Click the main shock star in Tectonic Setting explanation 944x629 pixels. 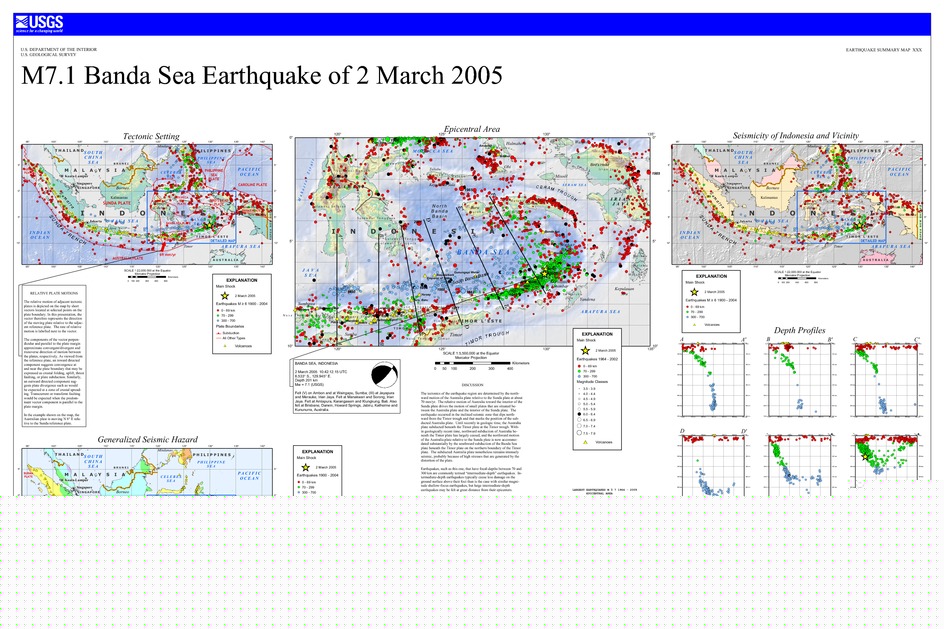[x=225, y=296]
